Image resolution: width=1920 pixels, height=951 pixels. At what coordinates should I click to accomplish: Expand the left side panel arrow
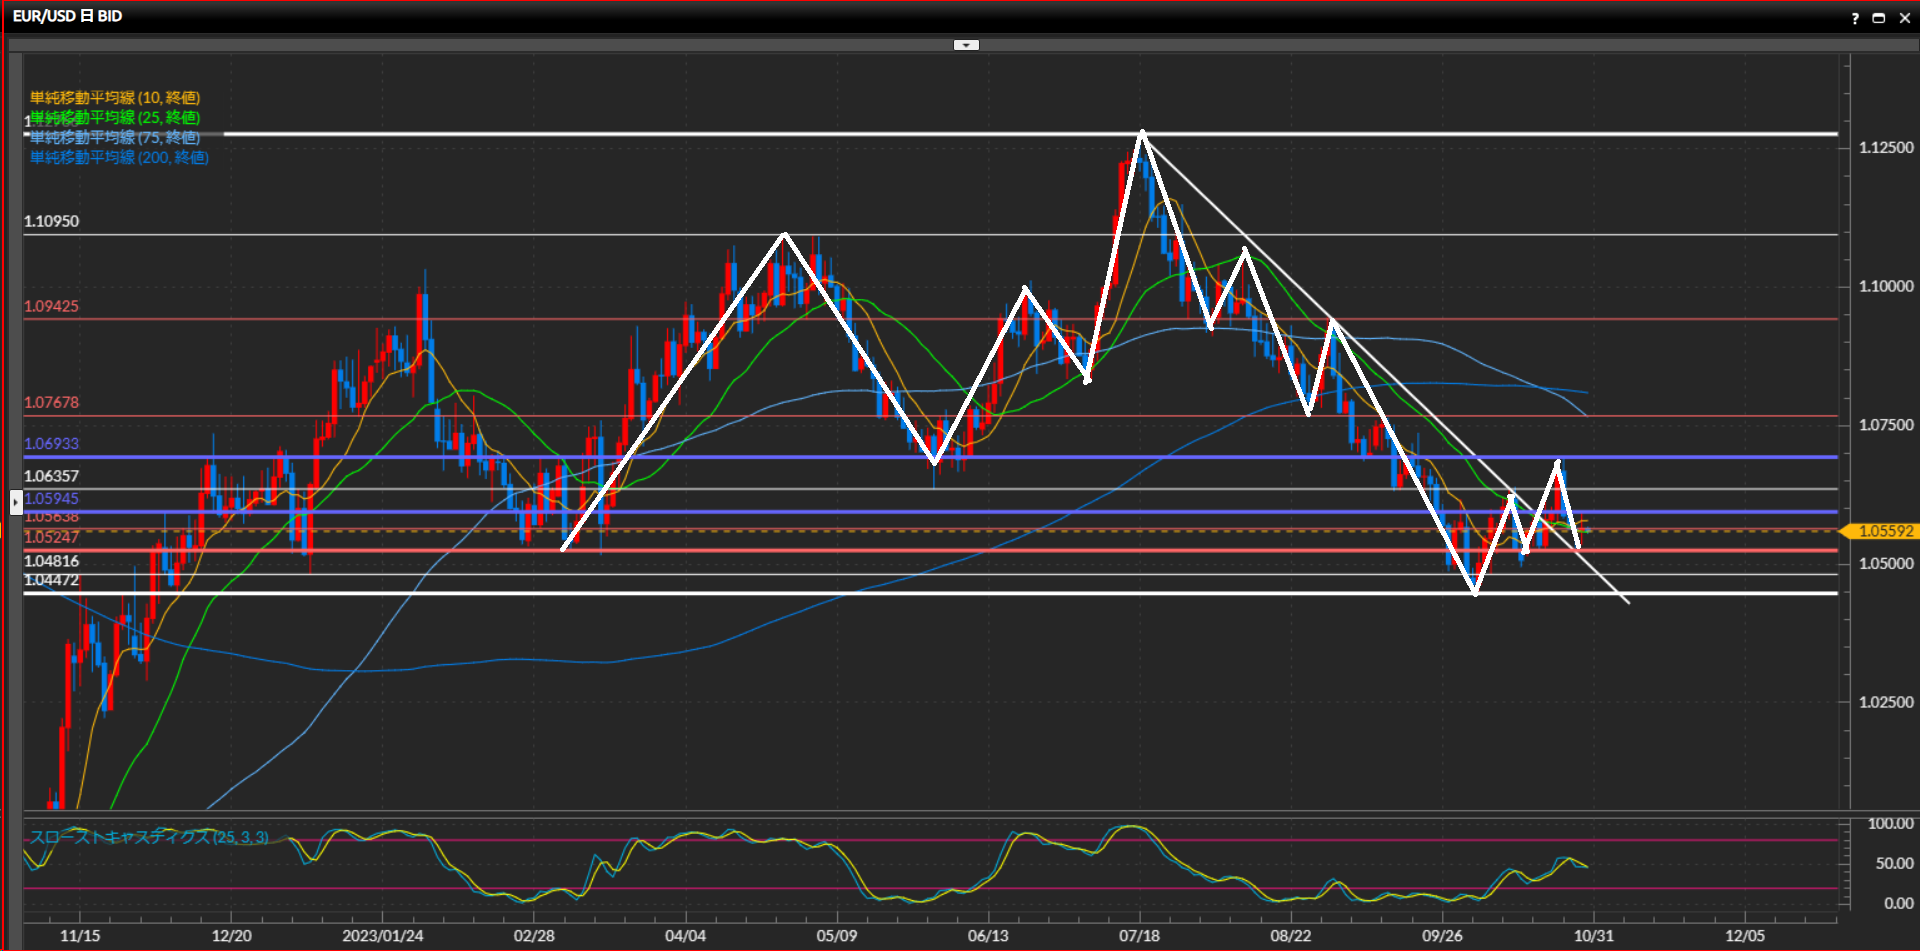16,501
